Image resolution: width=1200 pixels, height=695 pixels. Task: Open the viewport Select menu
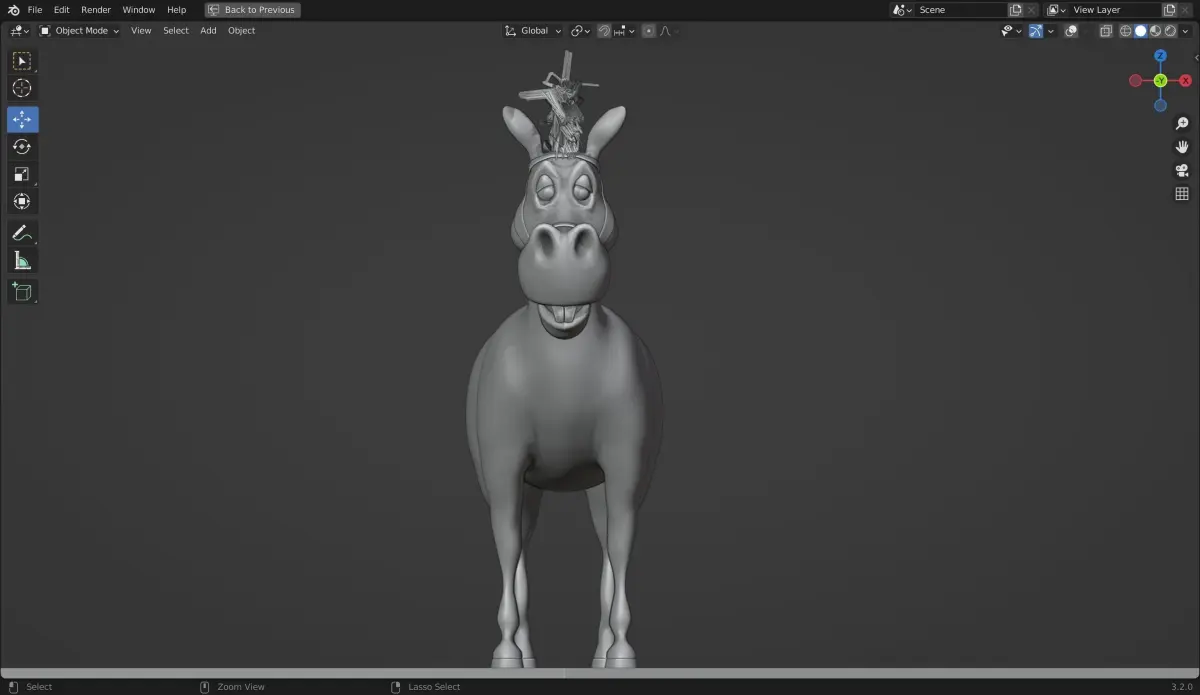click(x=176, y=31)
